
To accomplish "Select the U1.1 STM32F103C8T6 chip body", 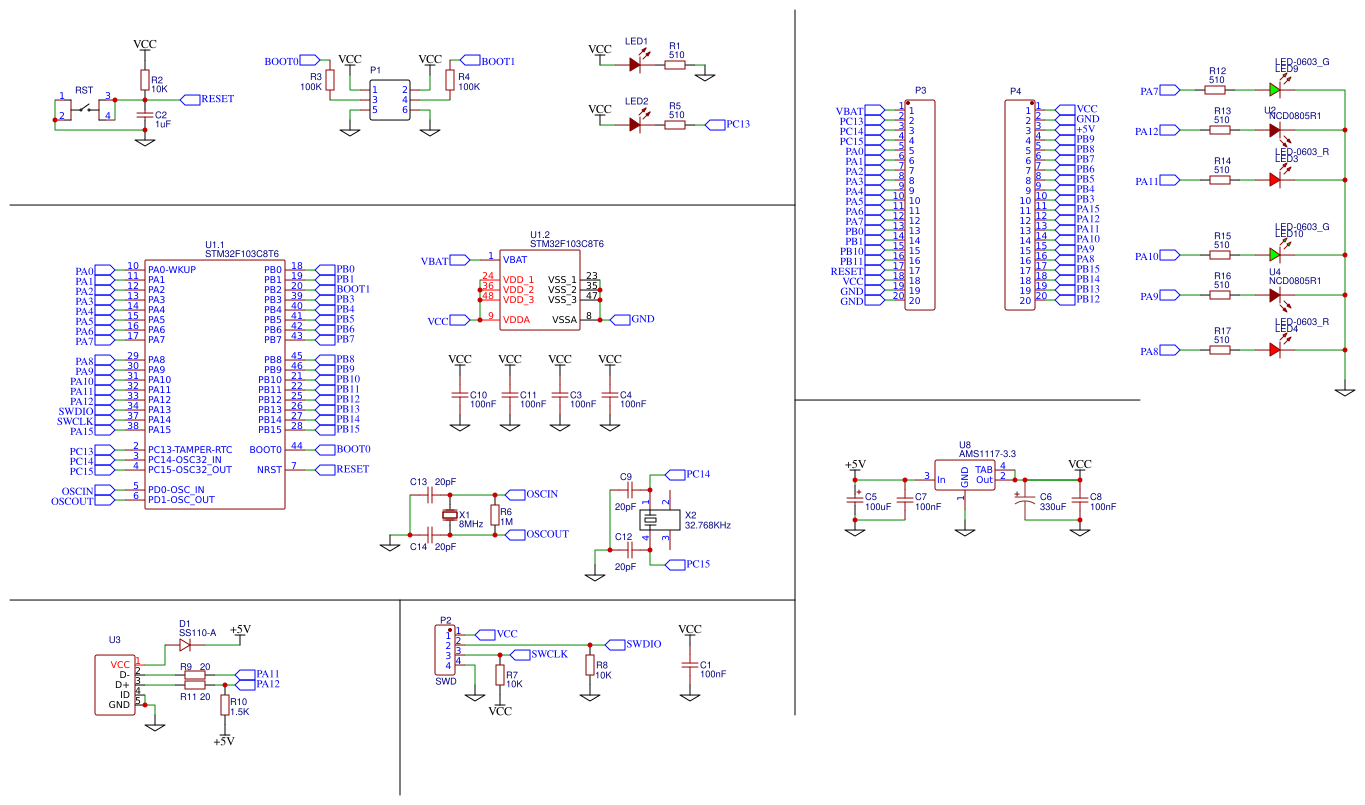I will pos(215,384).
